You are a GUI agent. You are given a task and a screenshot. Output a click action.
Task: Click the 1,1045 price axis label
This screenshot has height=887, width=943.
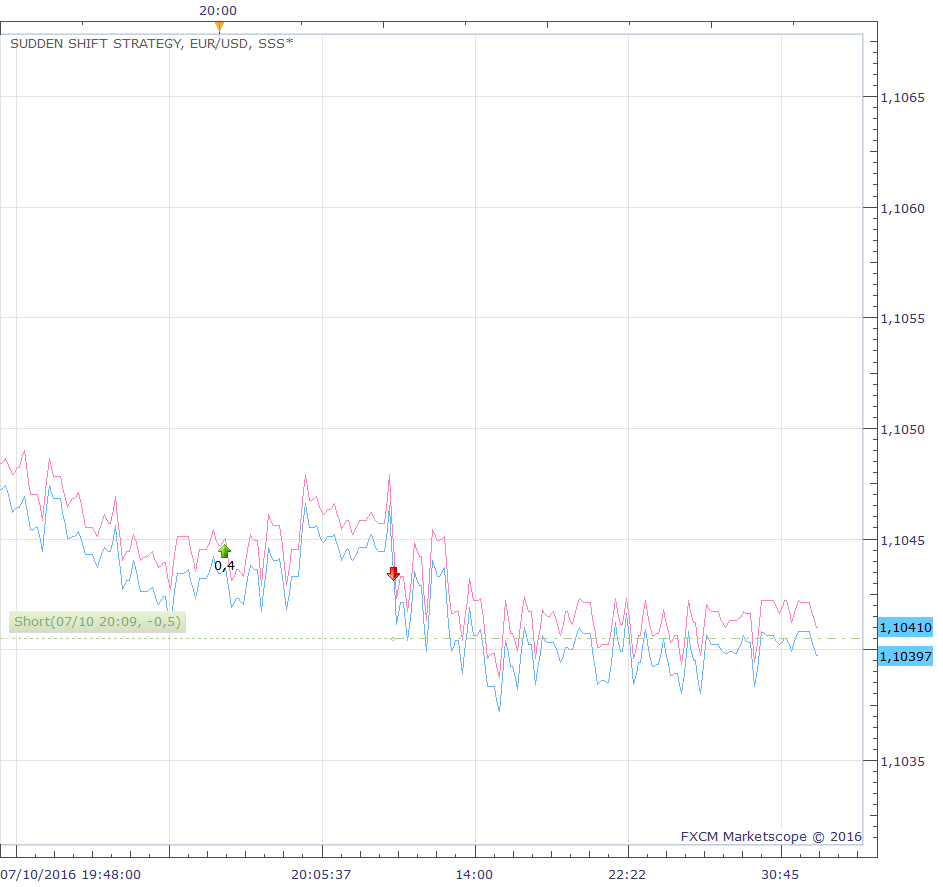[x=903, y=540]
